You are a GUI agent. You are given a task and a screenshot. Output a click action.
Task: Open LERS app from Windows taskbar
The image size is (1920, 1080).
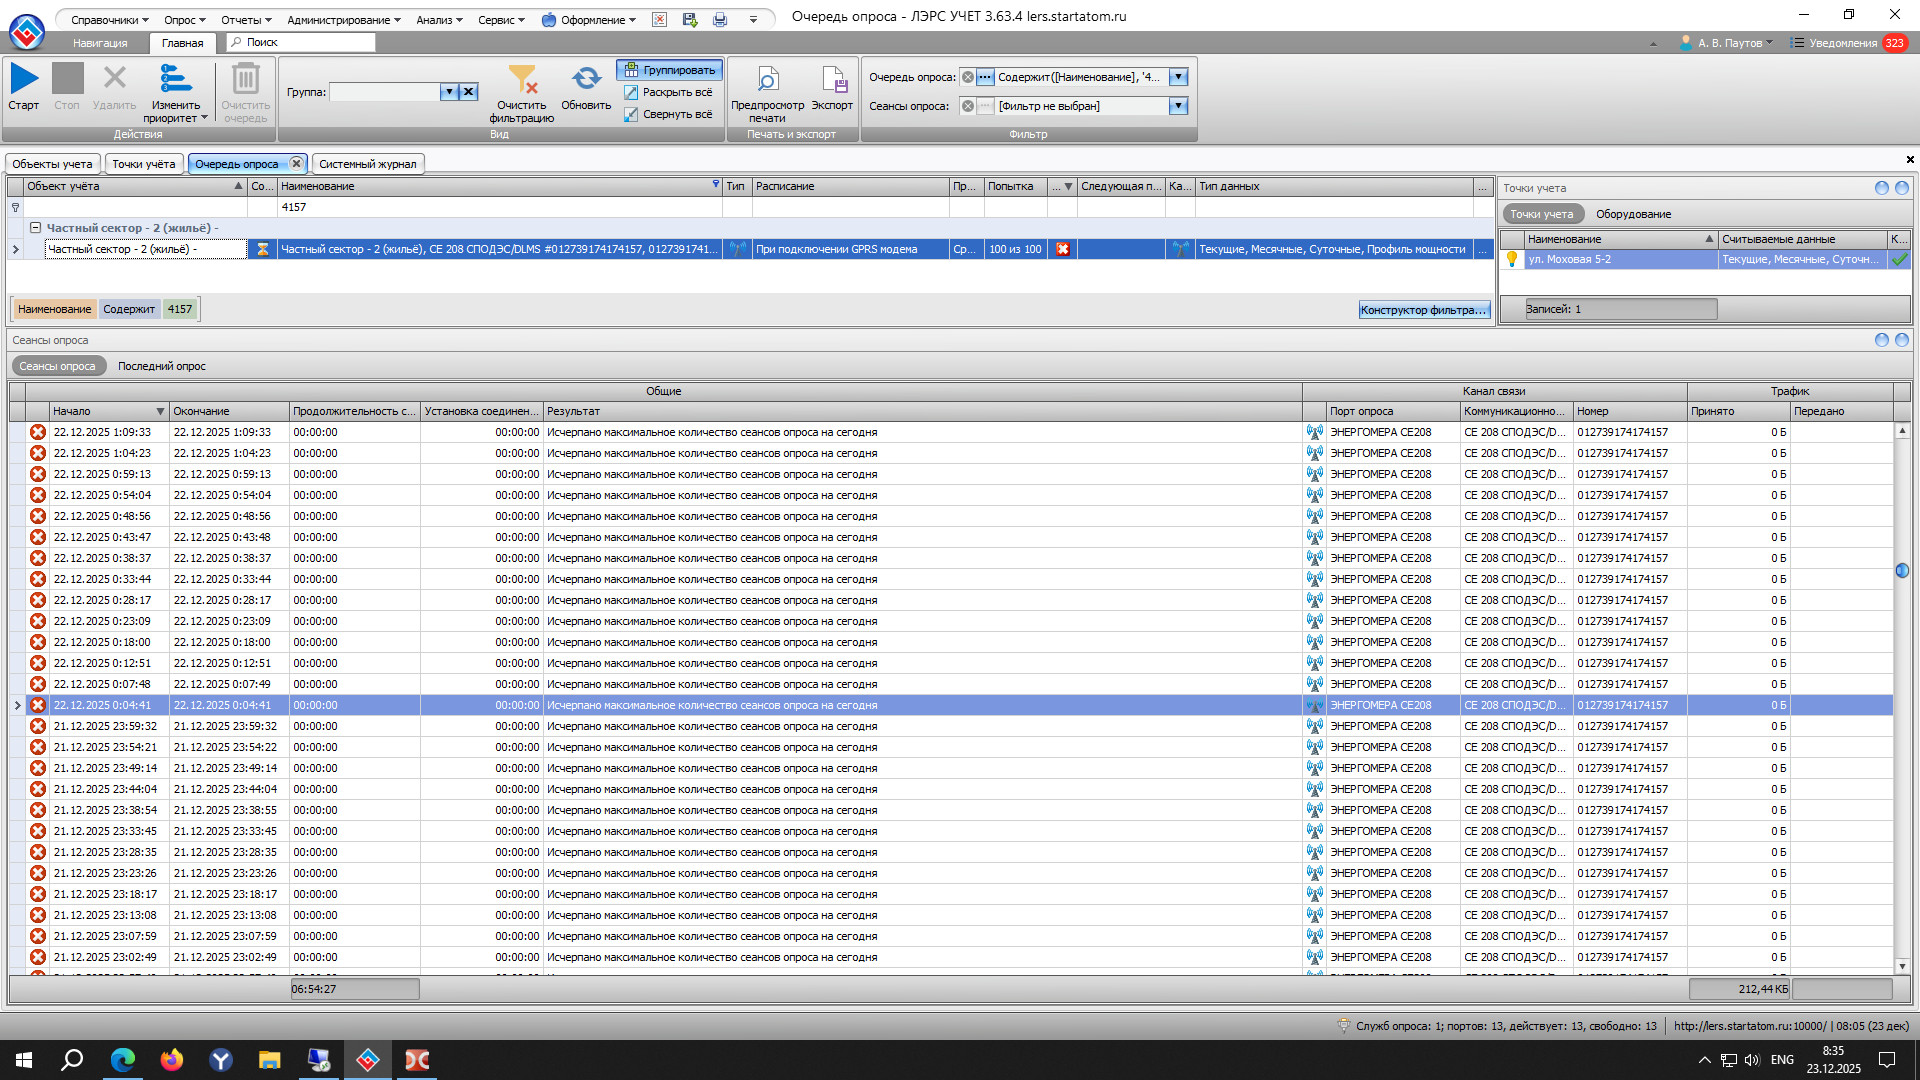pos(368,1060)
